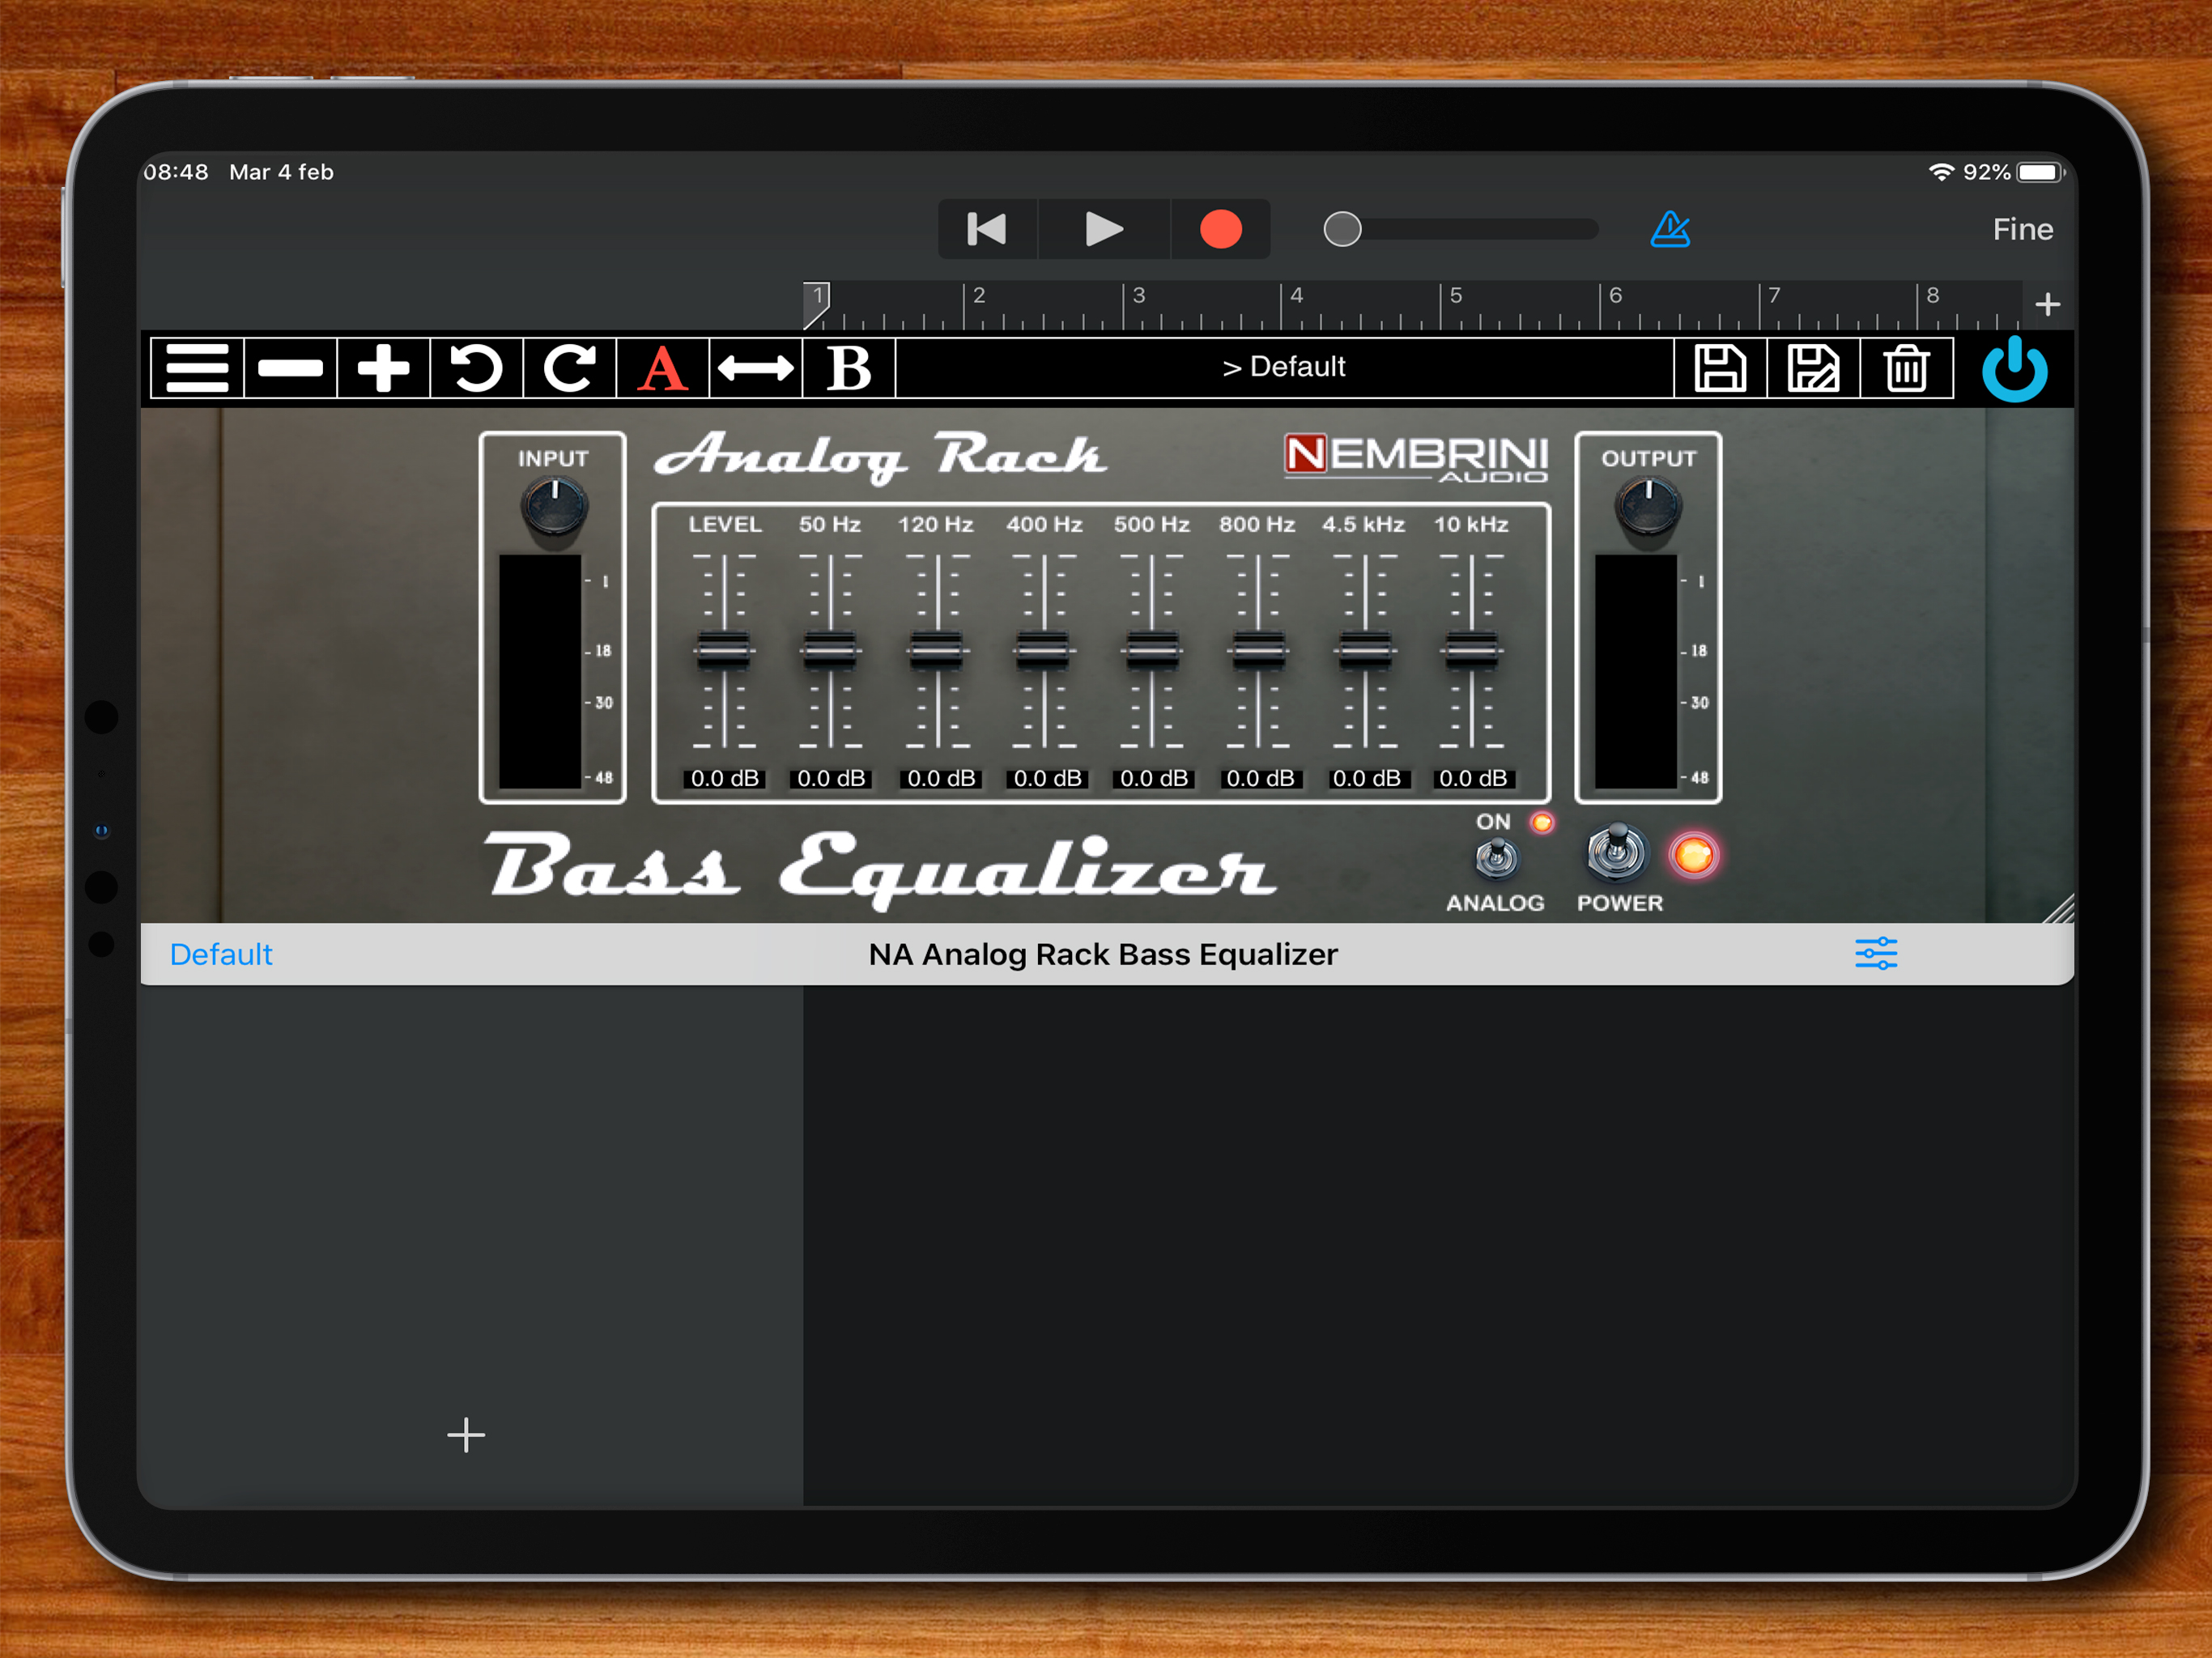Copy A to B with double-arrow icon
2212x1658 pixels.
[755, 368]
